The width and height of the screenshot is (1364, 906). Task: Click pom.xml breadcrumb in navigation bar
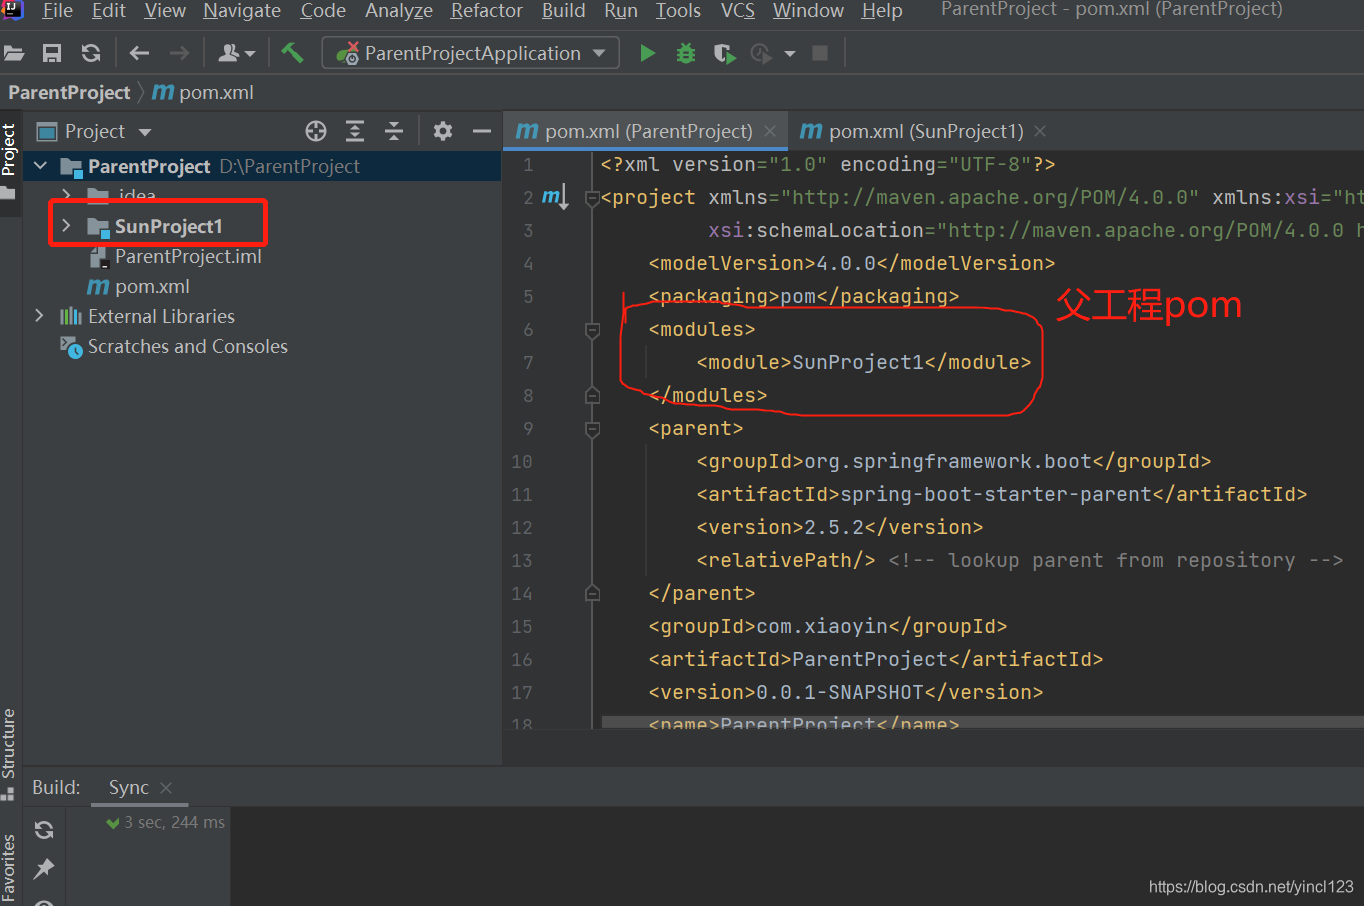click(x=204, y=92)
